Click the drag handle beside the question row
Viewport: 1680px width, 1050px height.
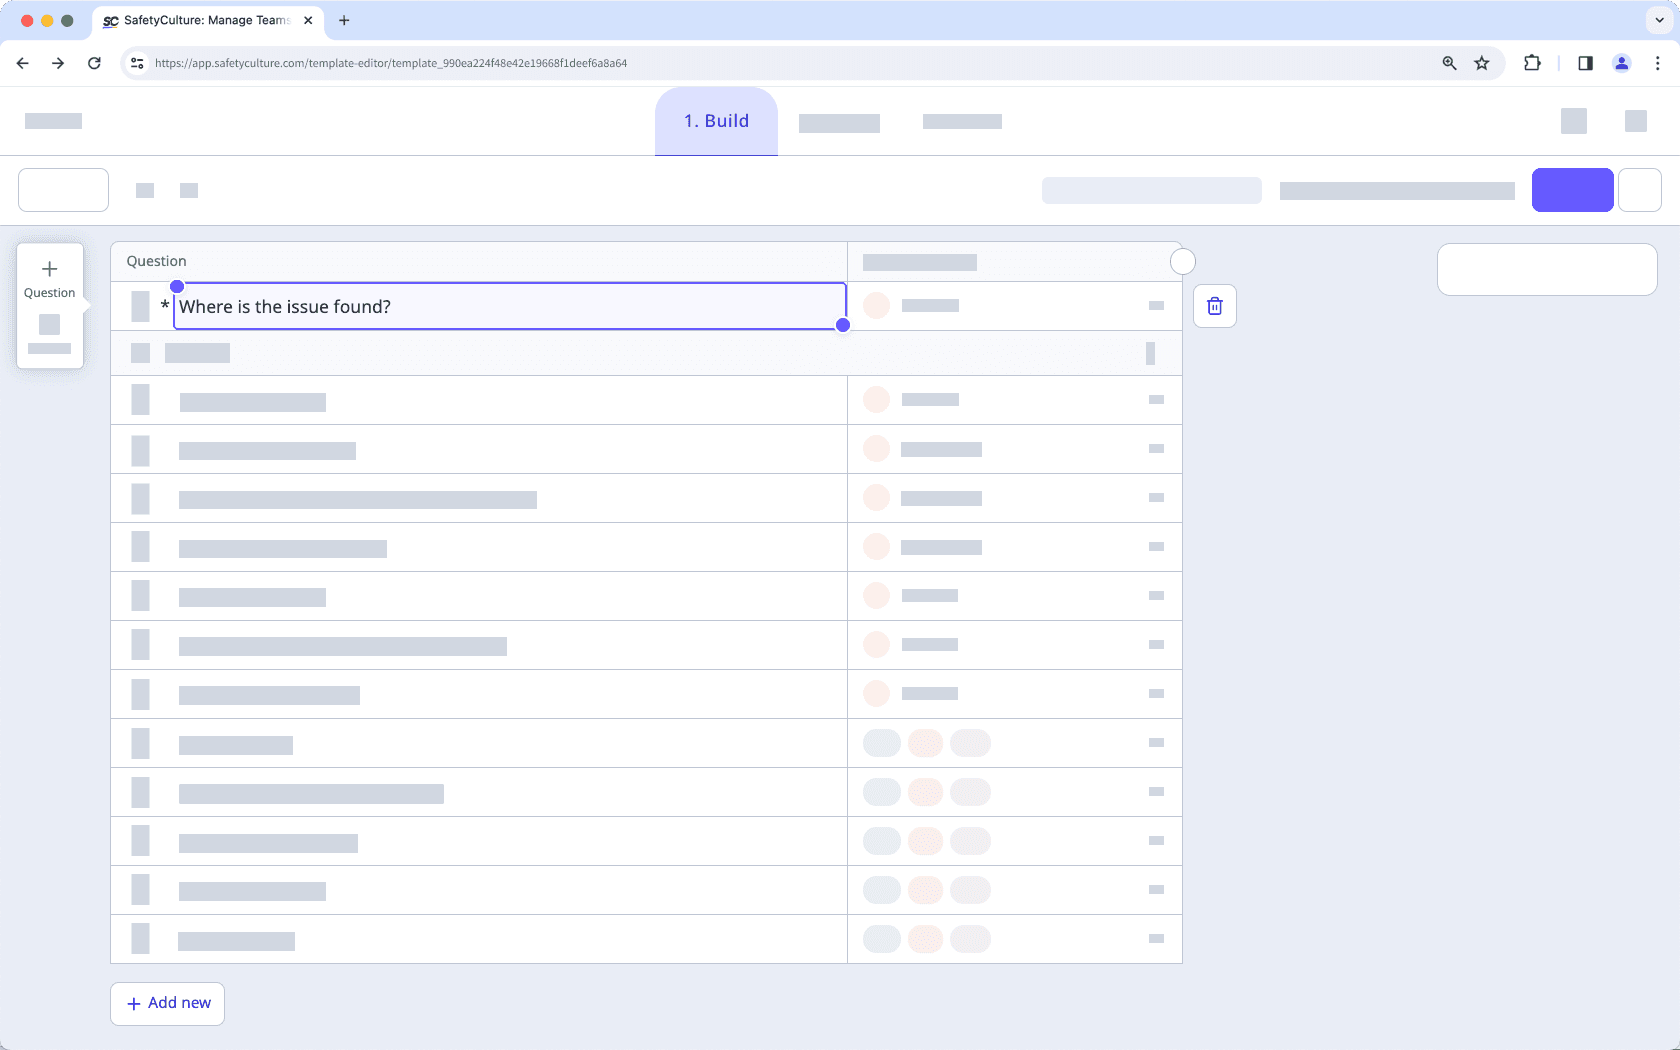(139, 306)
